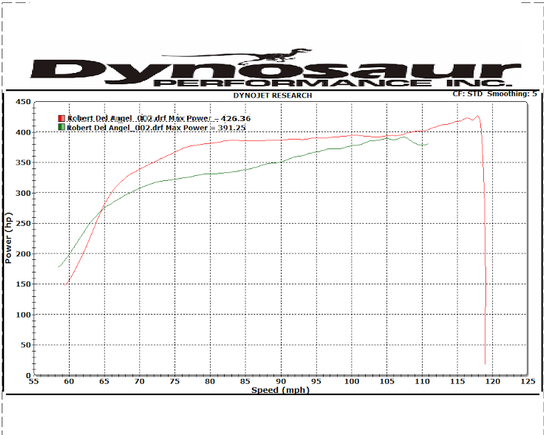Click the 120 tick label on speed axis

(493, 382)
